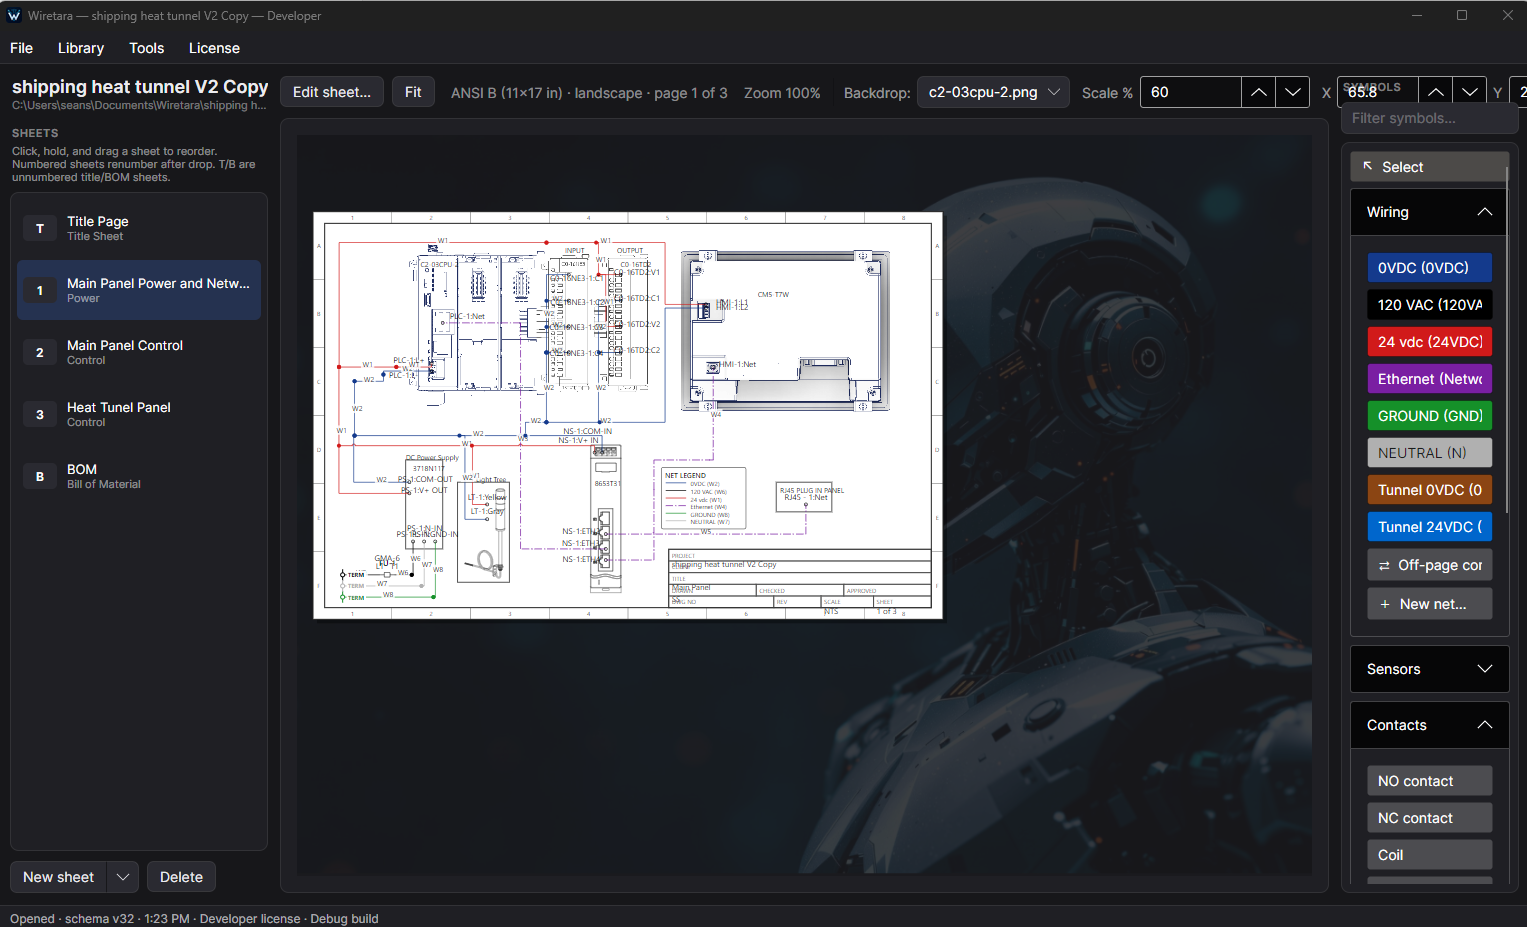Pick the GROUND (GND) wire type
This screenshot has width=1527, height=927.
(1429, 416)
